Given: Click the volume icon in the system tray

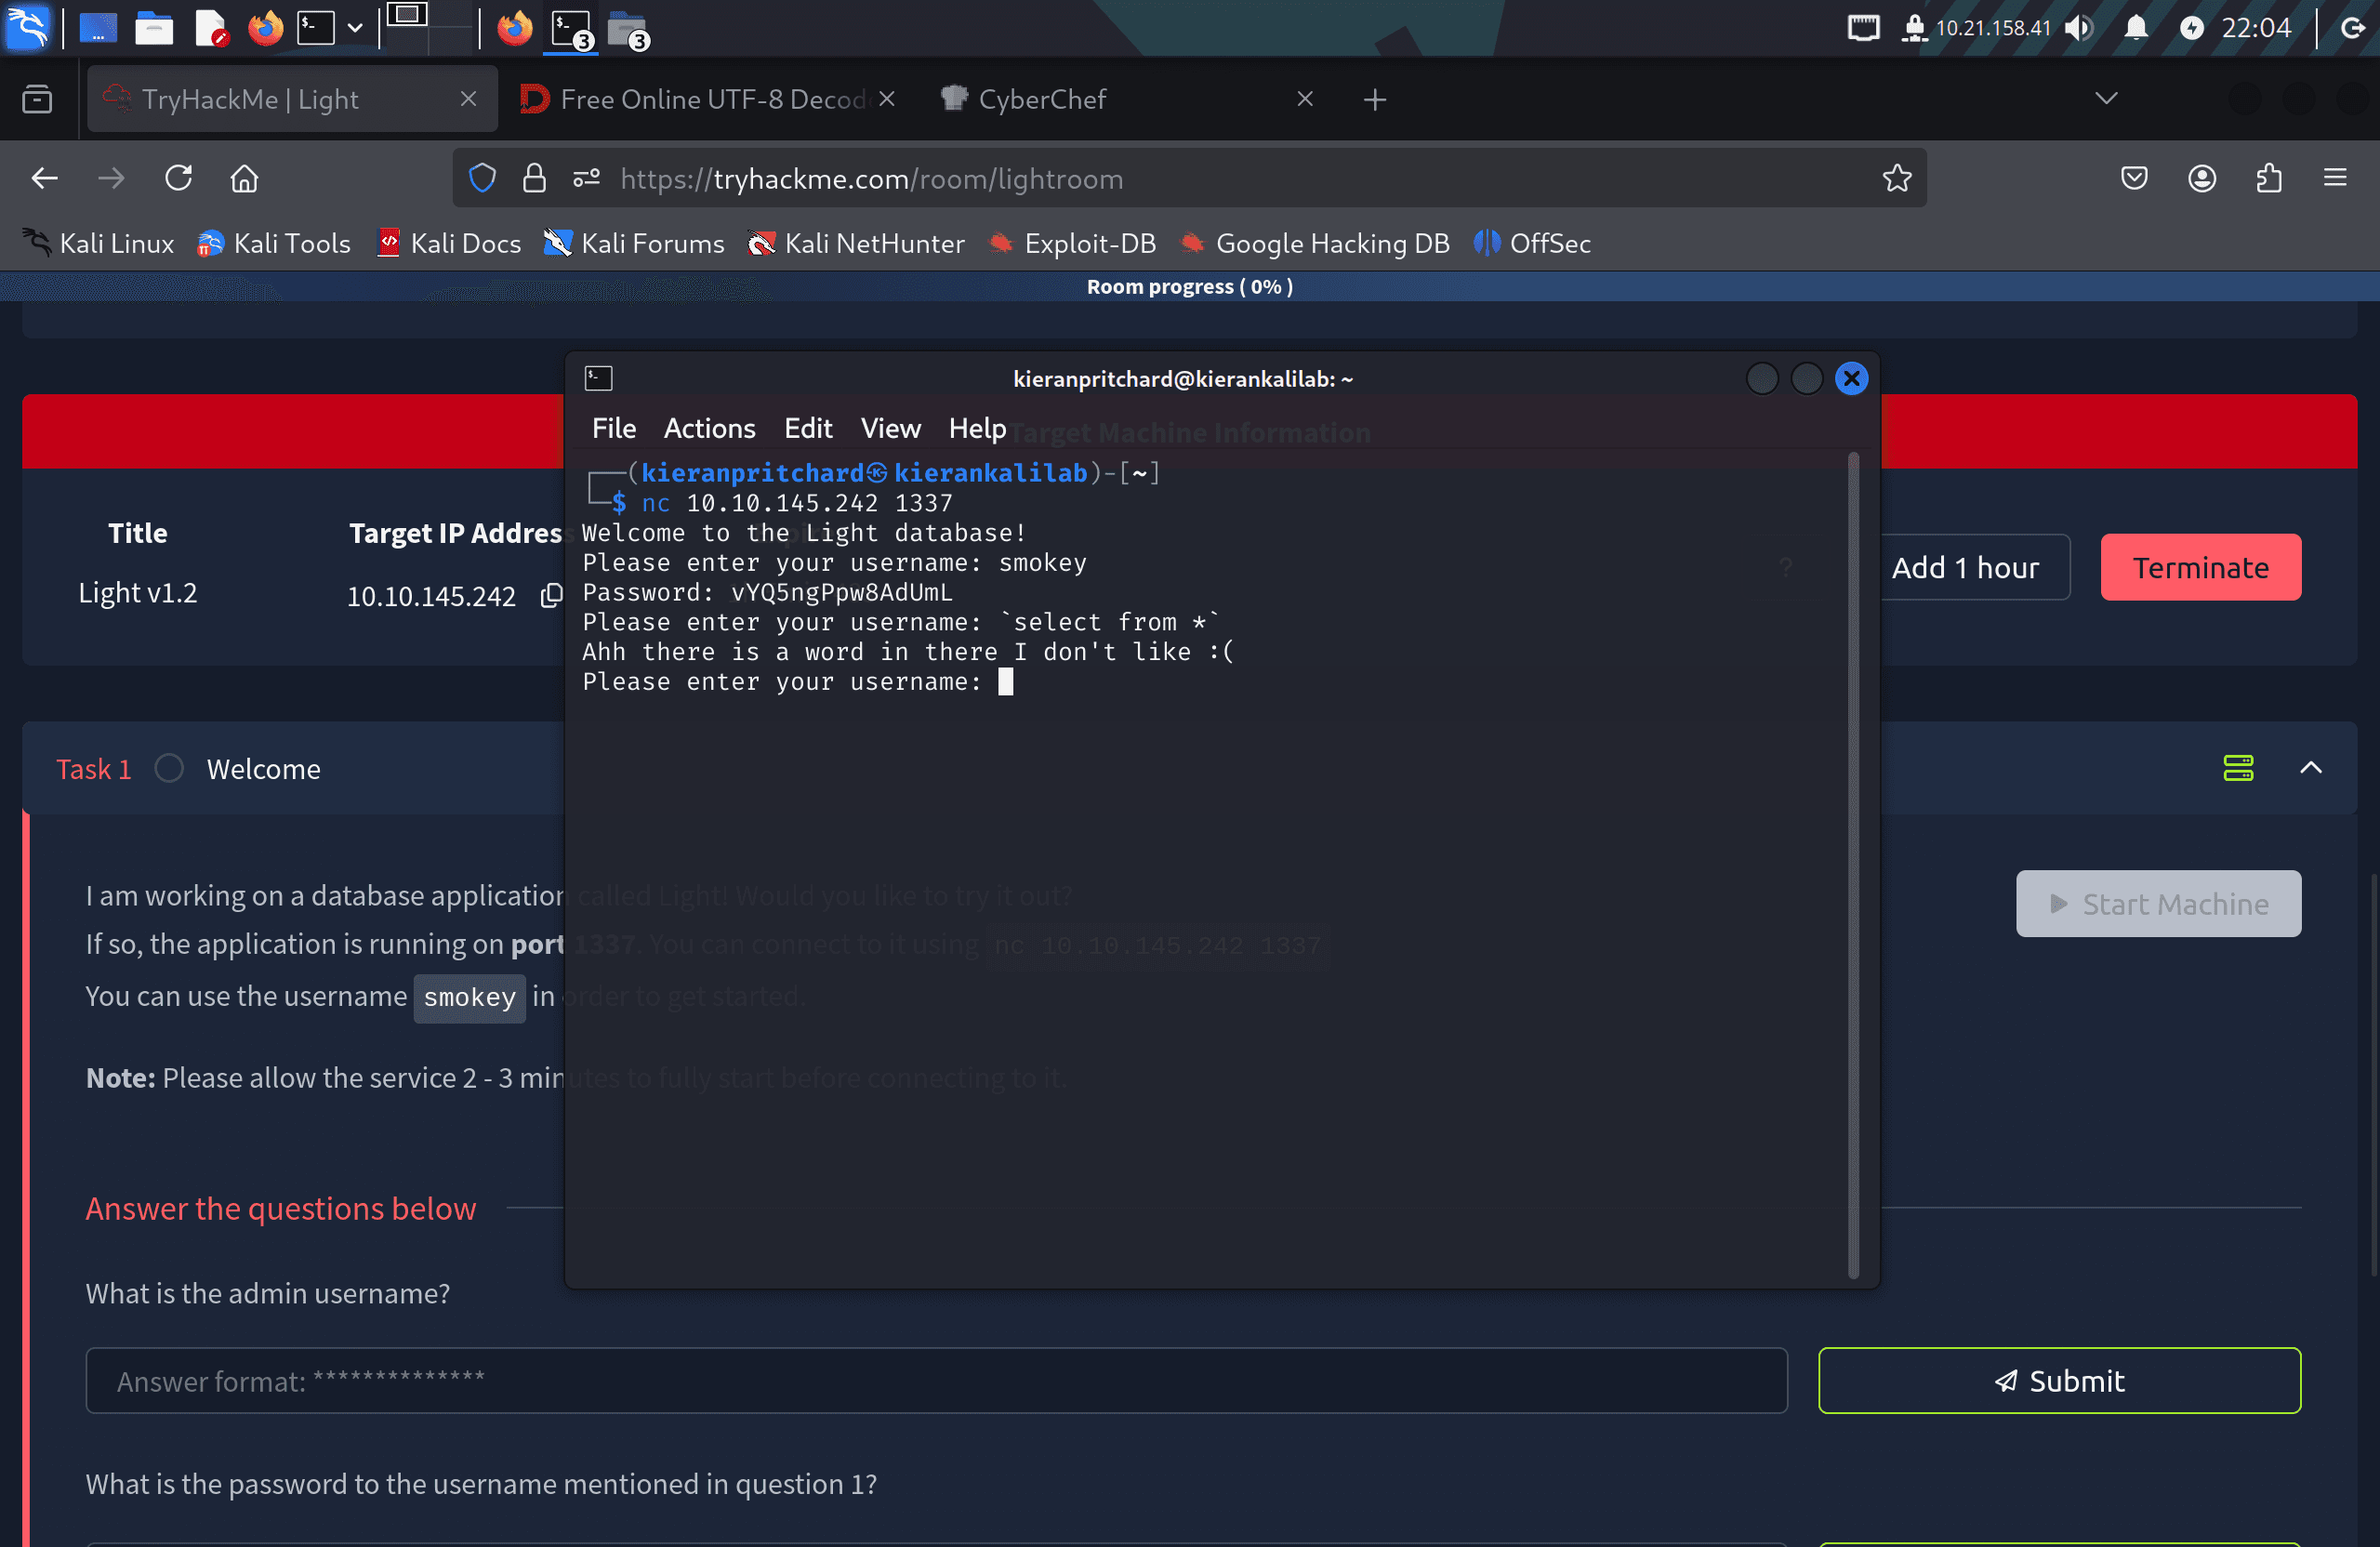Looking at the screenshot, I should [x=2079, y=27].
